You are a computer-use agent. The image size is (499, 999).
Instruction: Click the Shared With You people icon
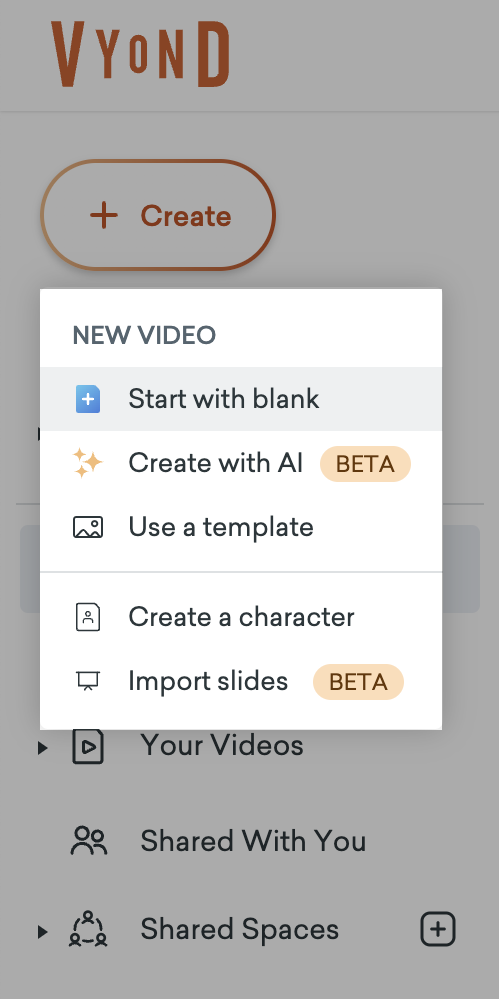[89, 841]
